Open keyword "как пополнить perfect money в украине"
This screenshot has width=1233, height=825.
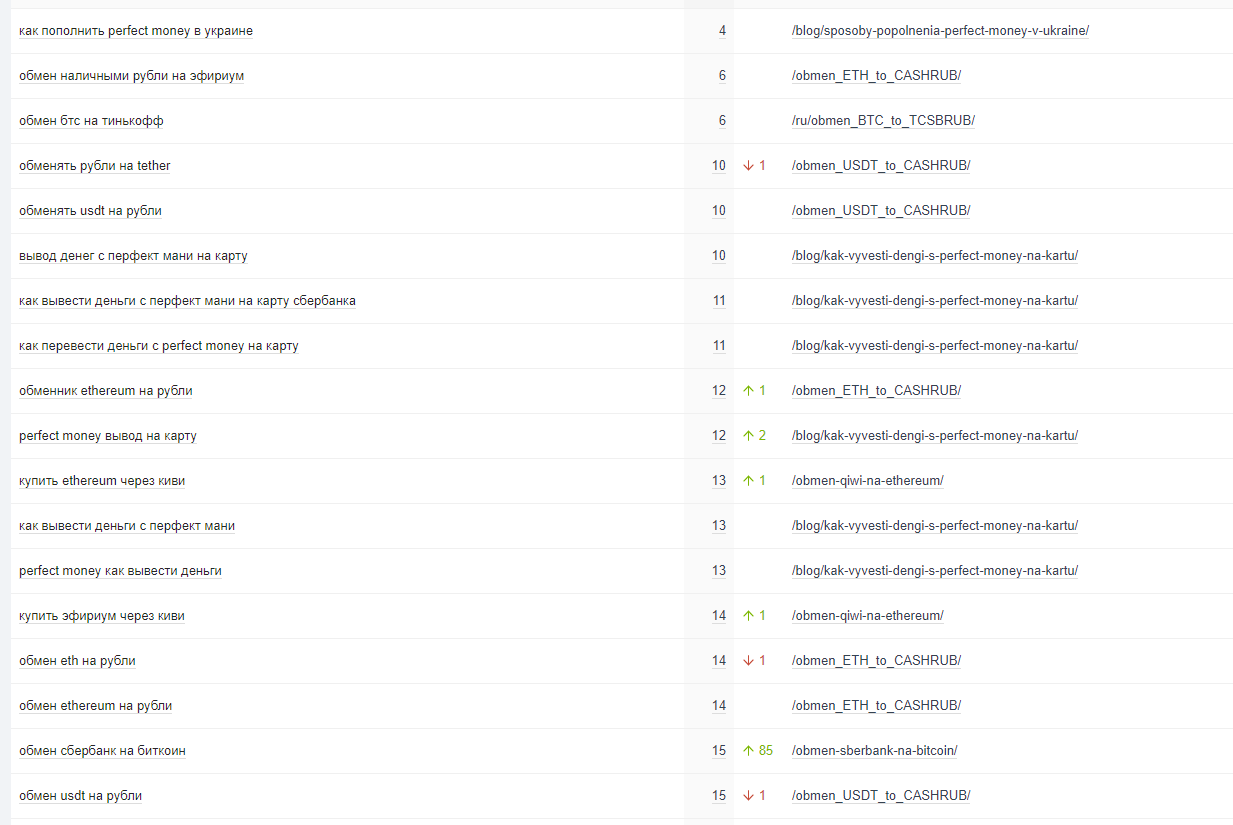tap(136, 31)
